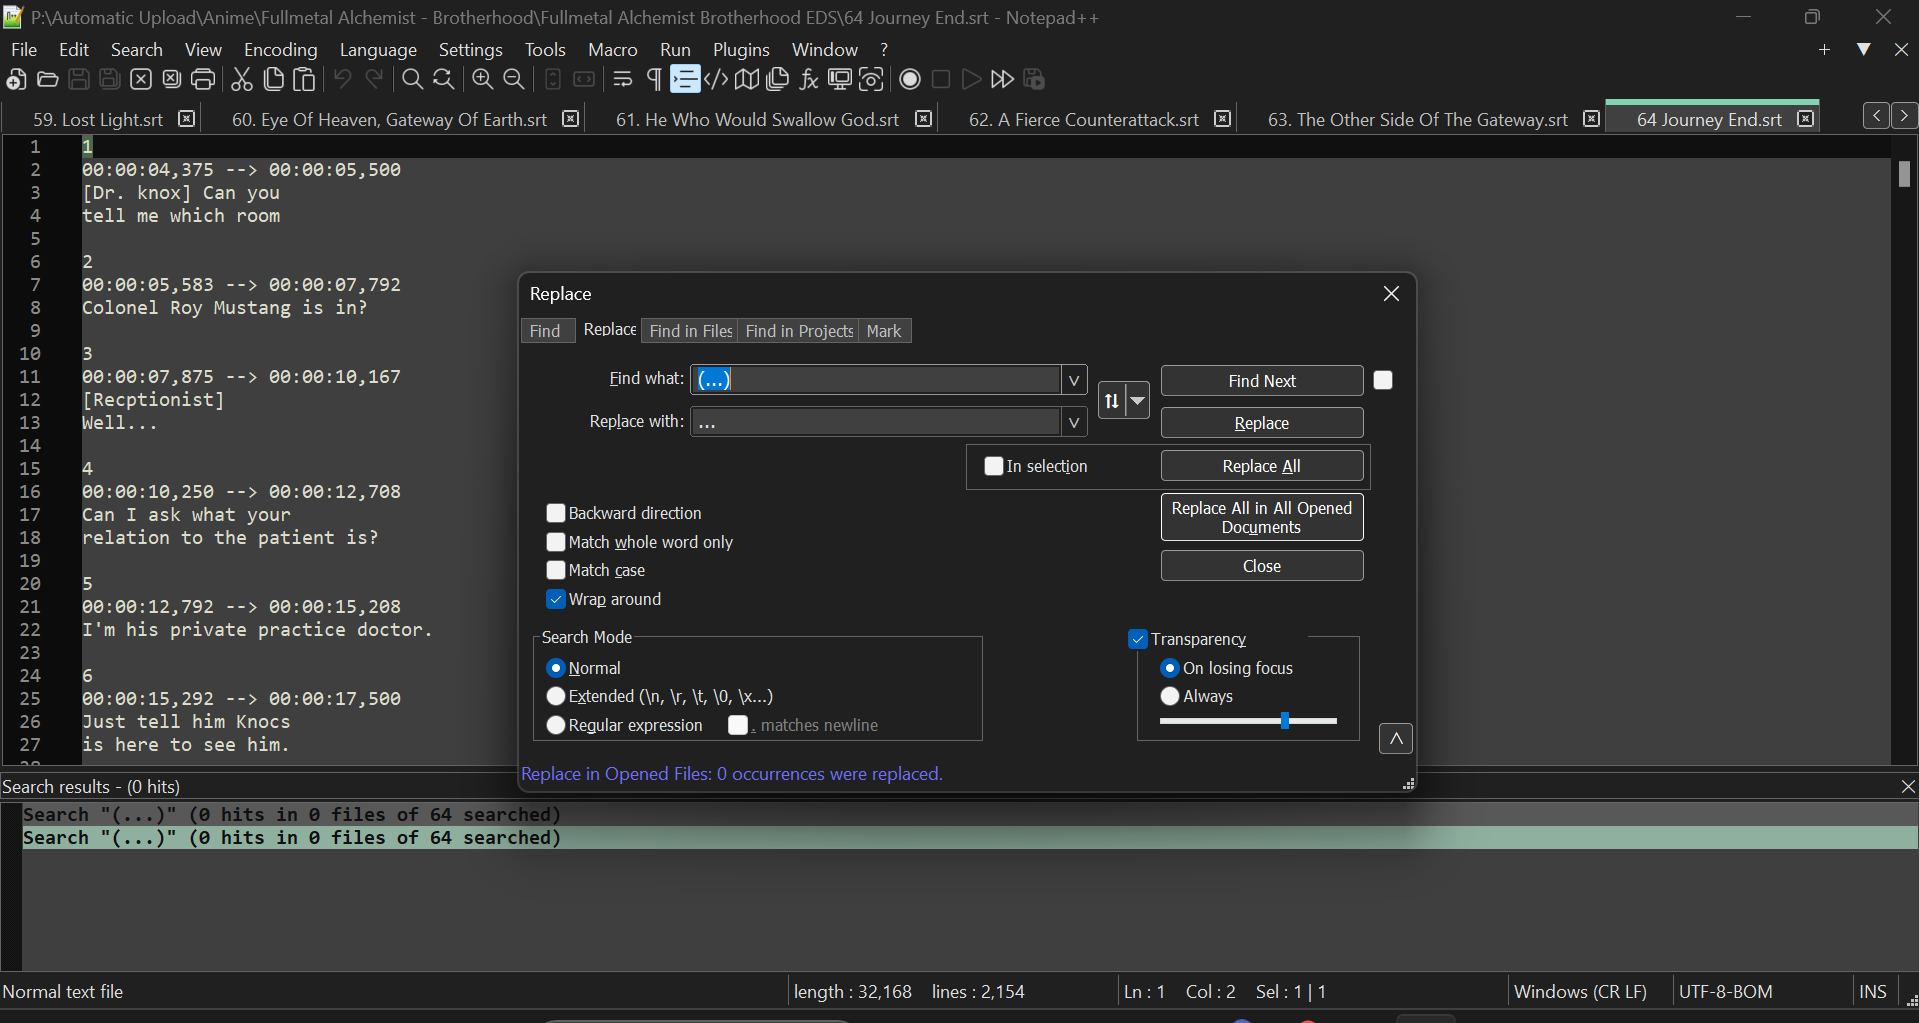The height and width of the screenshot is (1023, 1919).
Task: Open a file using the Open toolbar icon
Action: click(x=47, y=80)
